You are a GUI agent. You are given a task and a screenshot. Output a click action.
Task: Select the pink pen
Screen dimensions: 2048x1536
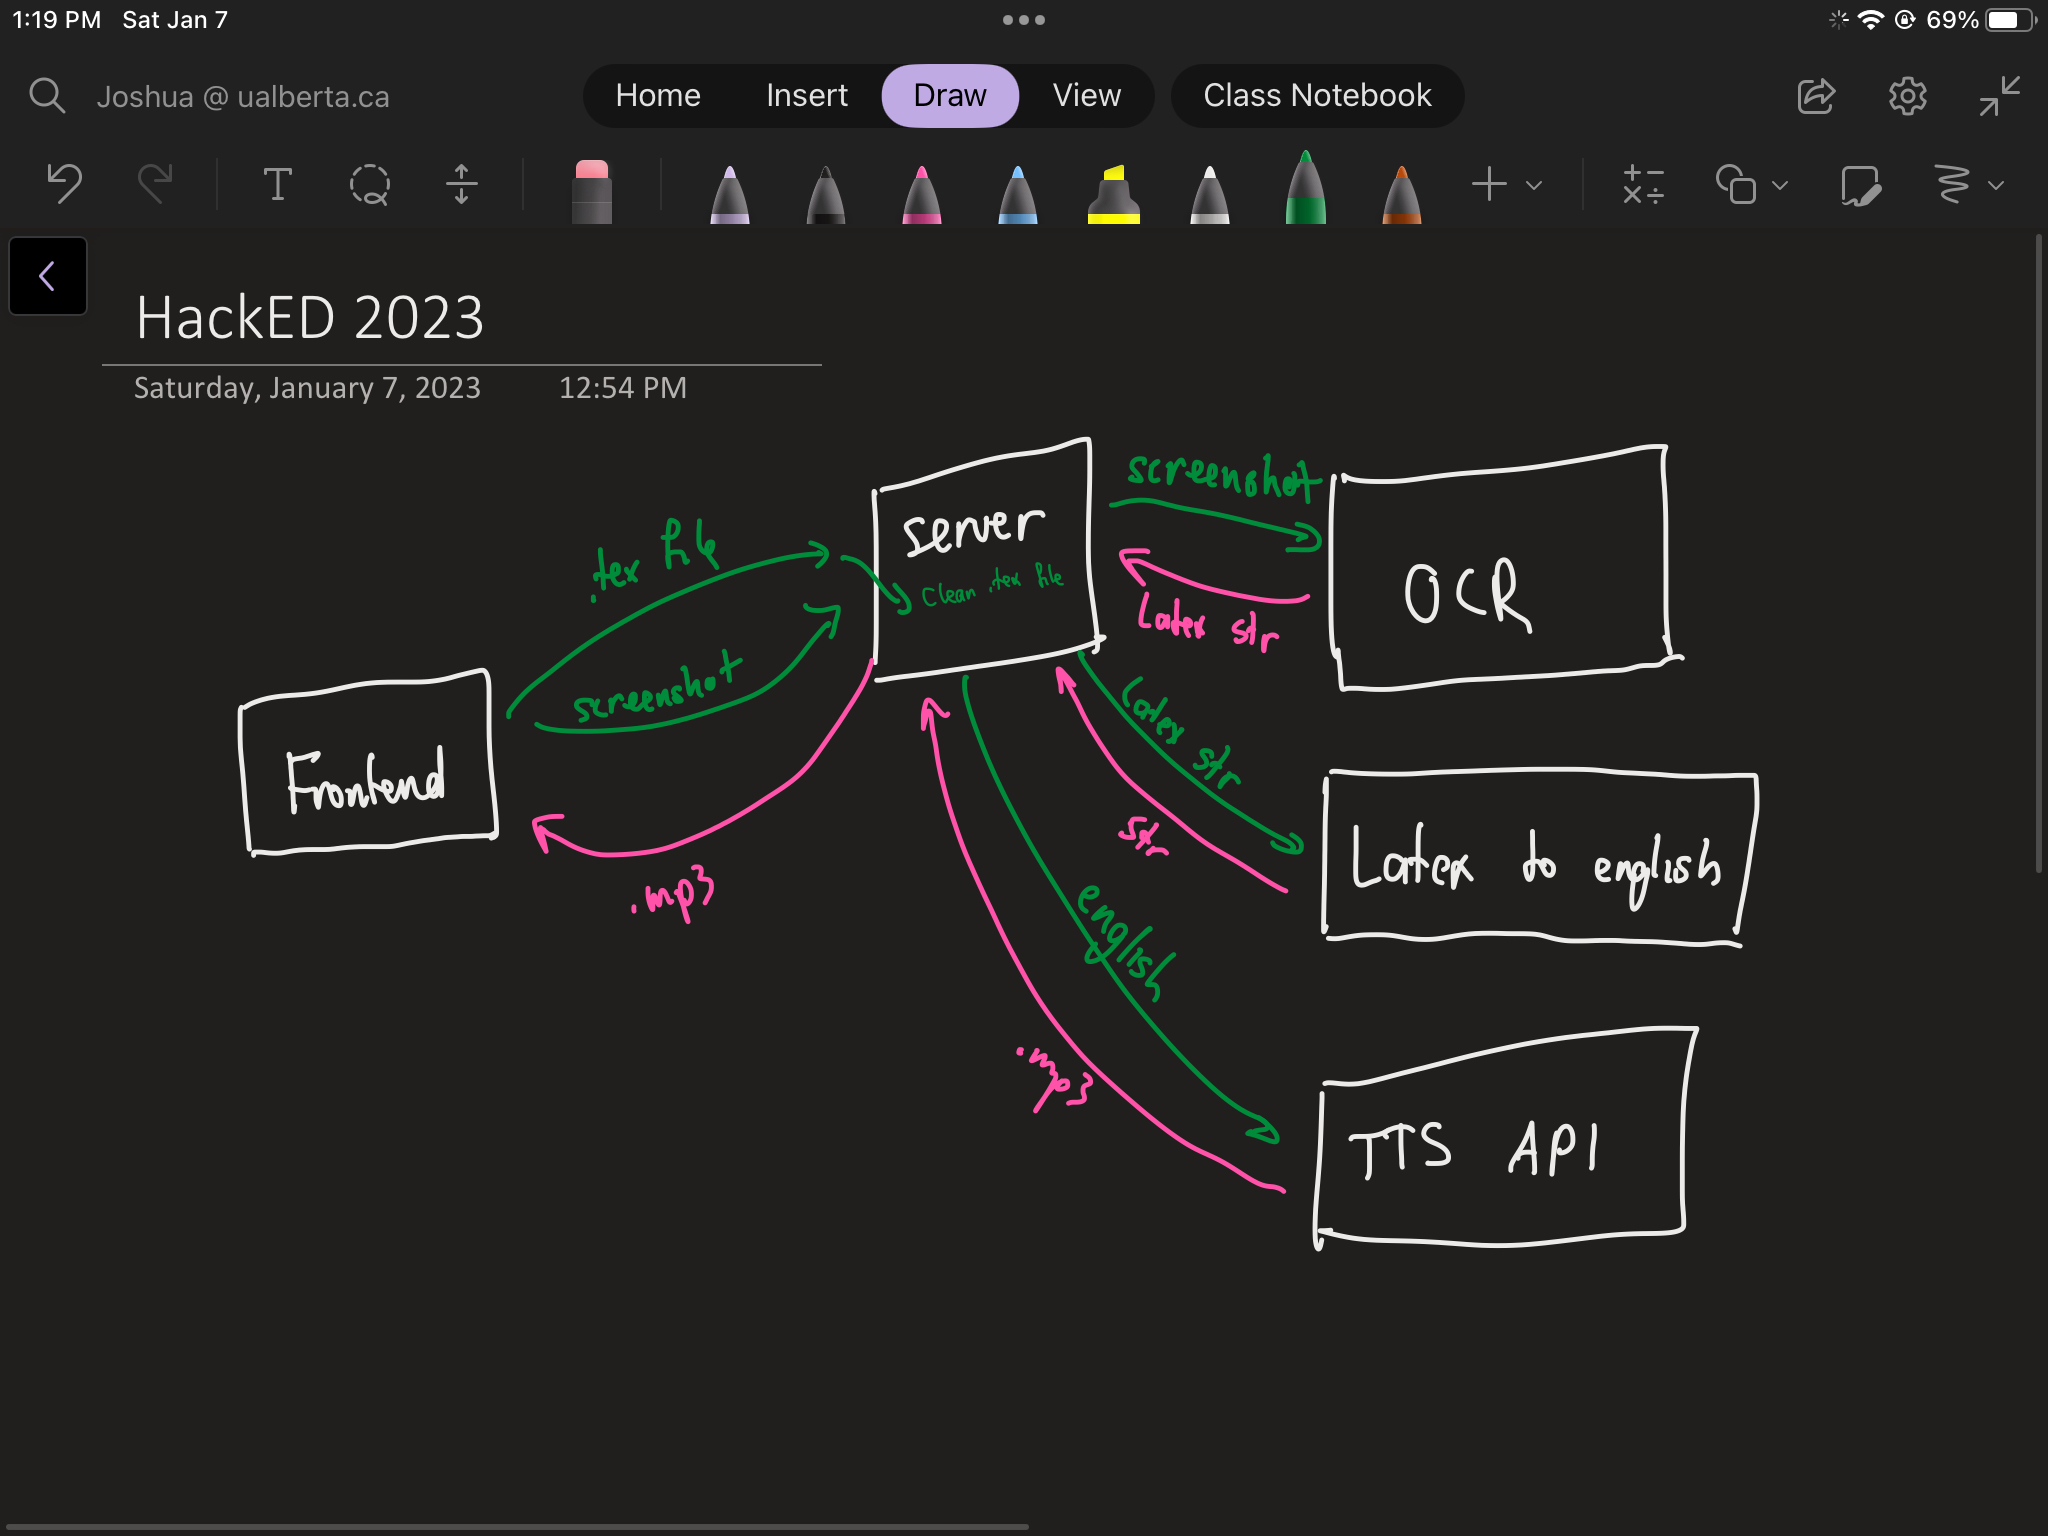pyautogui.click(x=921, y=194)
